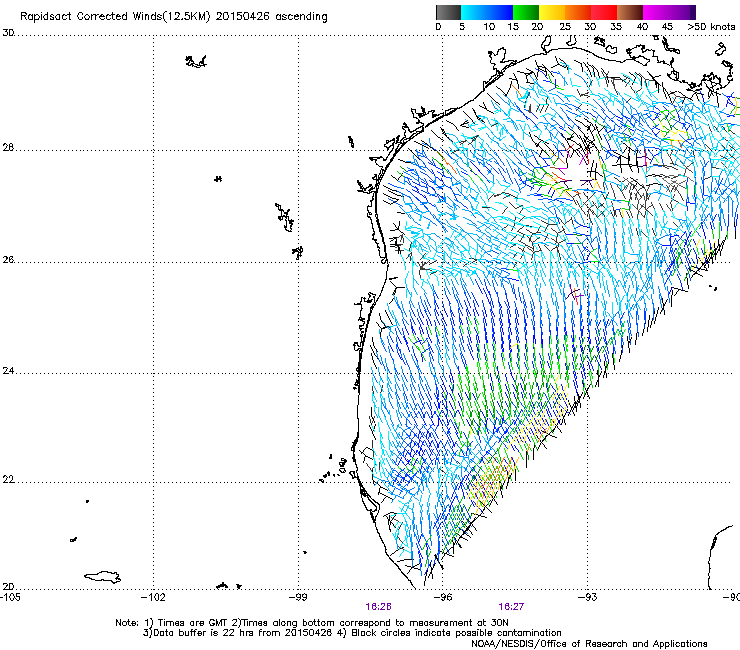Click the '30' latitude axis label
Image resolution: width=740 pixels, height=650 pixels.
[x=8, y=33]
